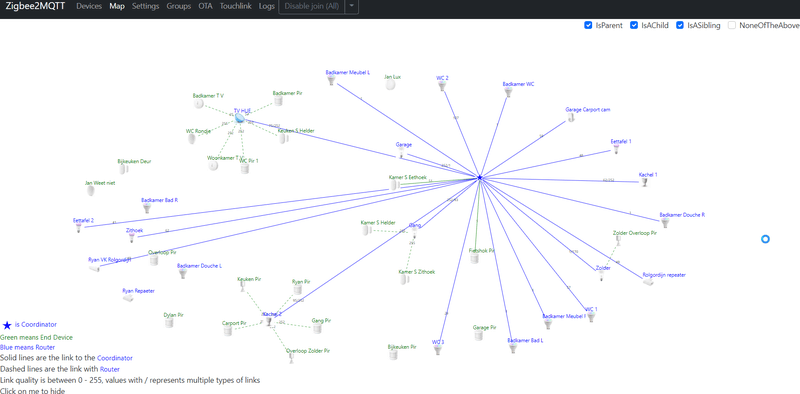Click the Rolgordijn repeater node
Screen dimensions: 800x394
[648, 282]
